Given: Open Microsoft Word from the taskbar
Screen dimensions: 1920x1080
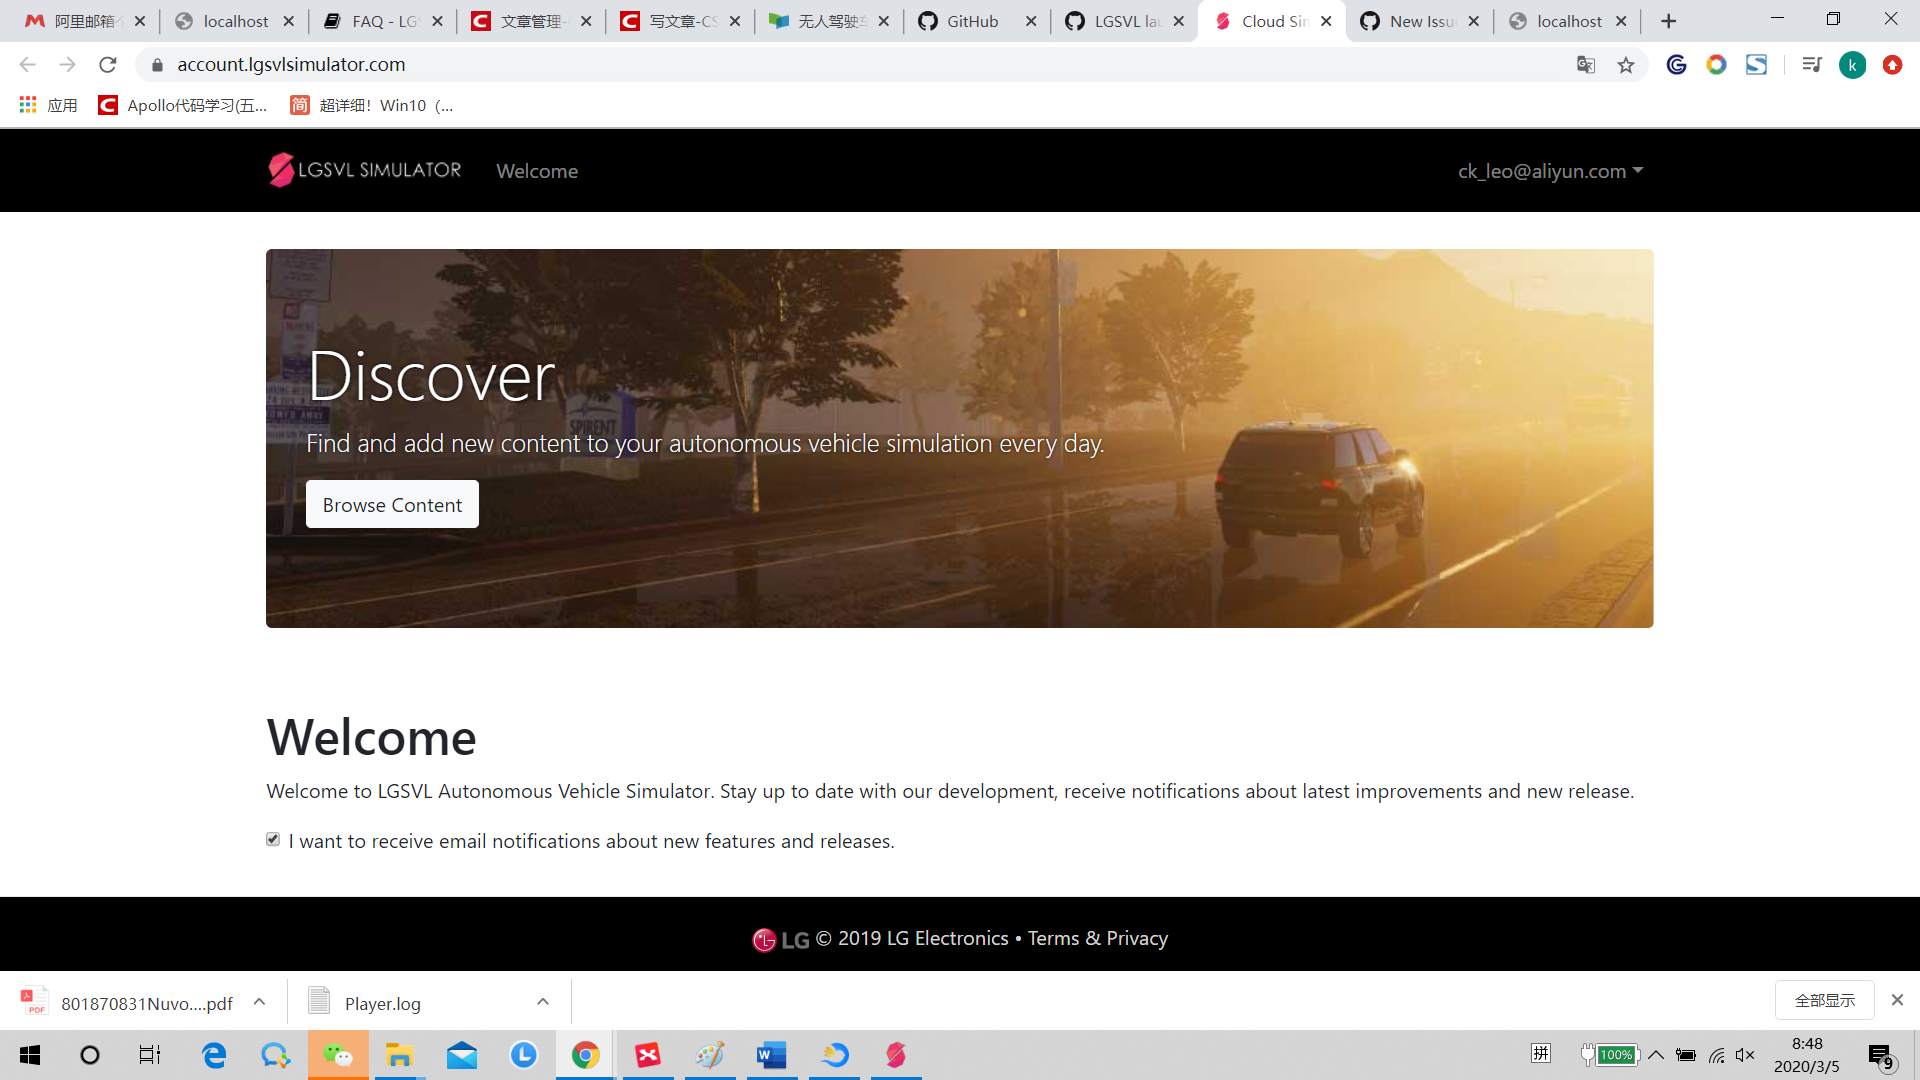Looking at the screenshot, I should coord(771,1055).
